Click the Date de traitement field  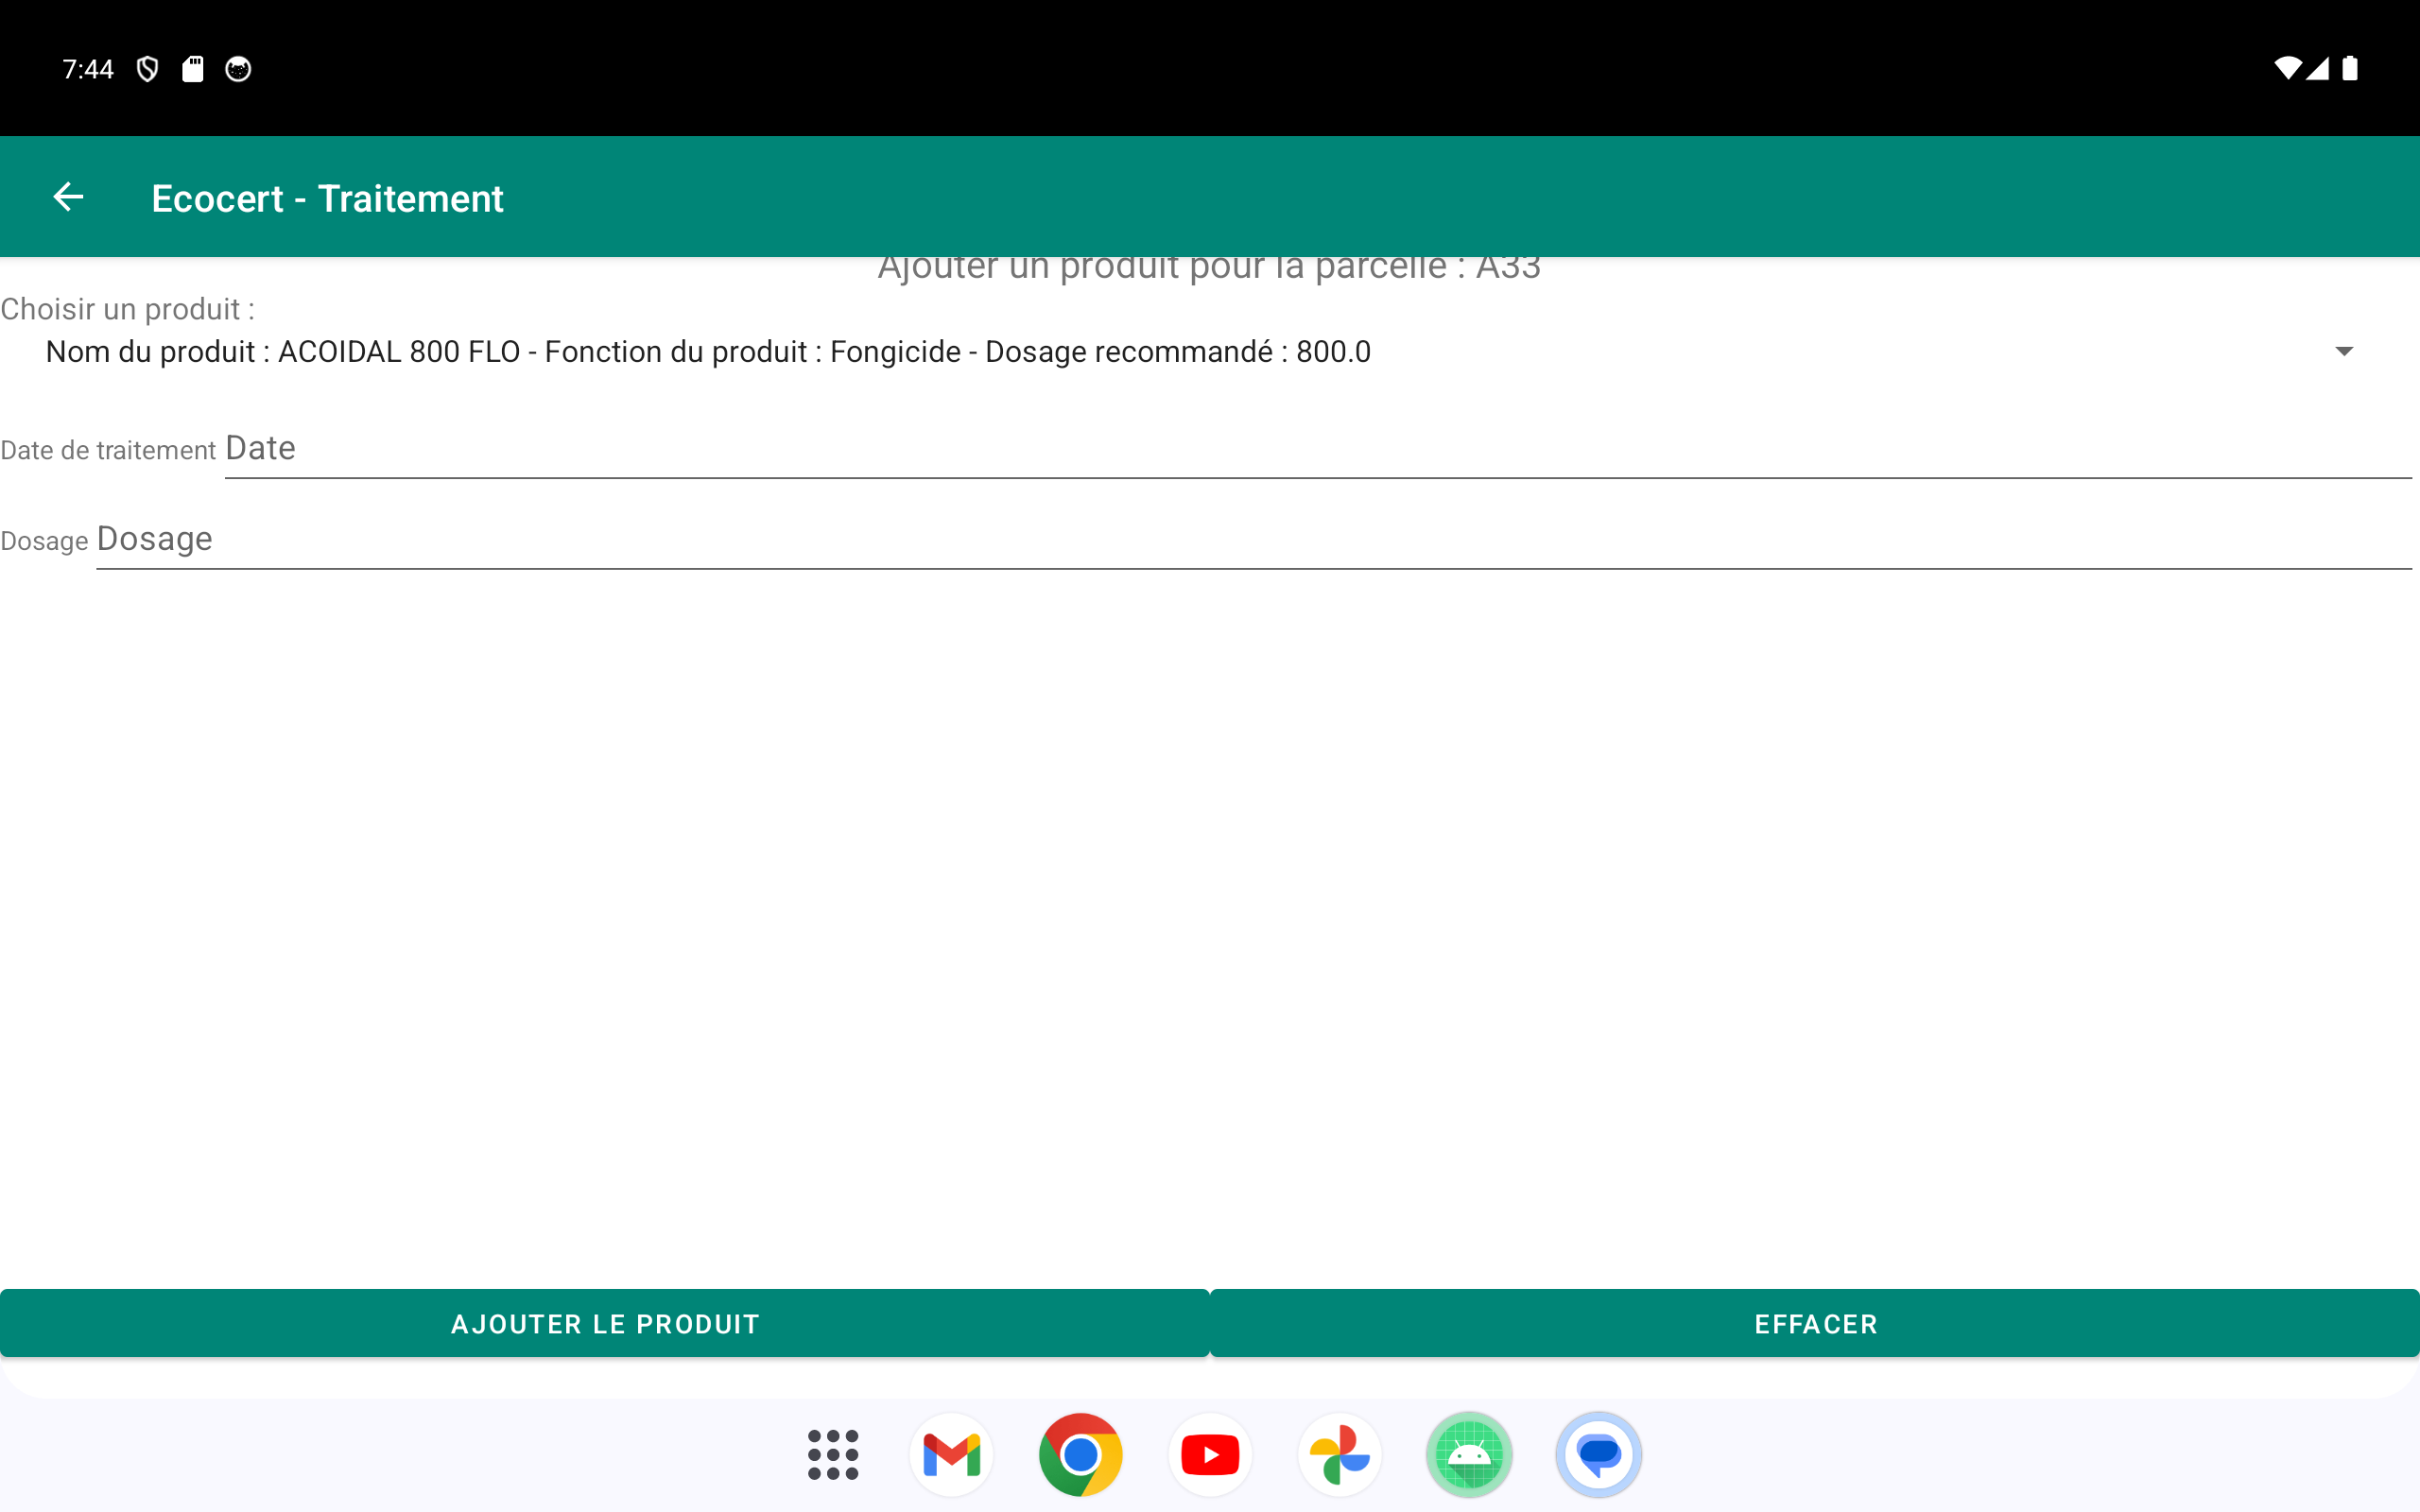tap(1316, 449)
